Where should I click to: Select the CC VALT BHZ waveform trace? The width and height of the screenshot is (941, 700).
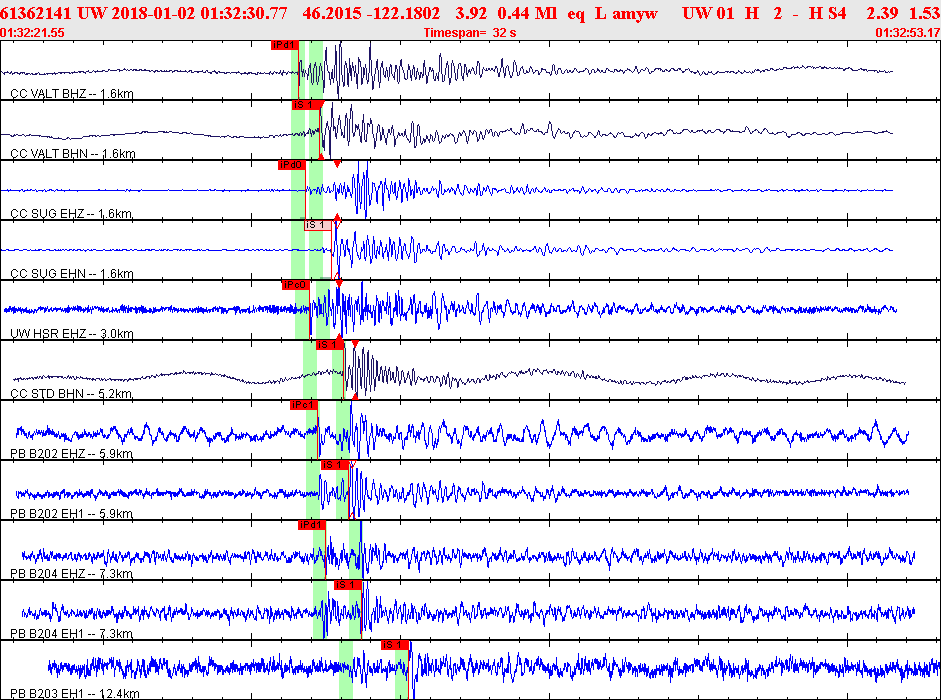click(447, 70)
